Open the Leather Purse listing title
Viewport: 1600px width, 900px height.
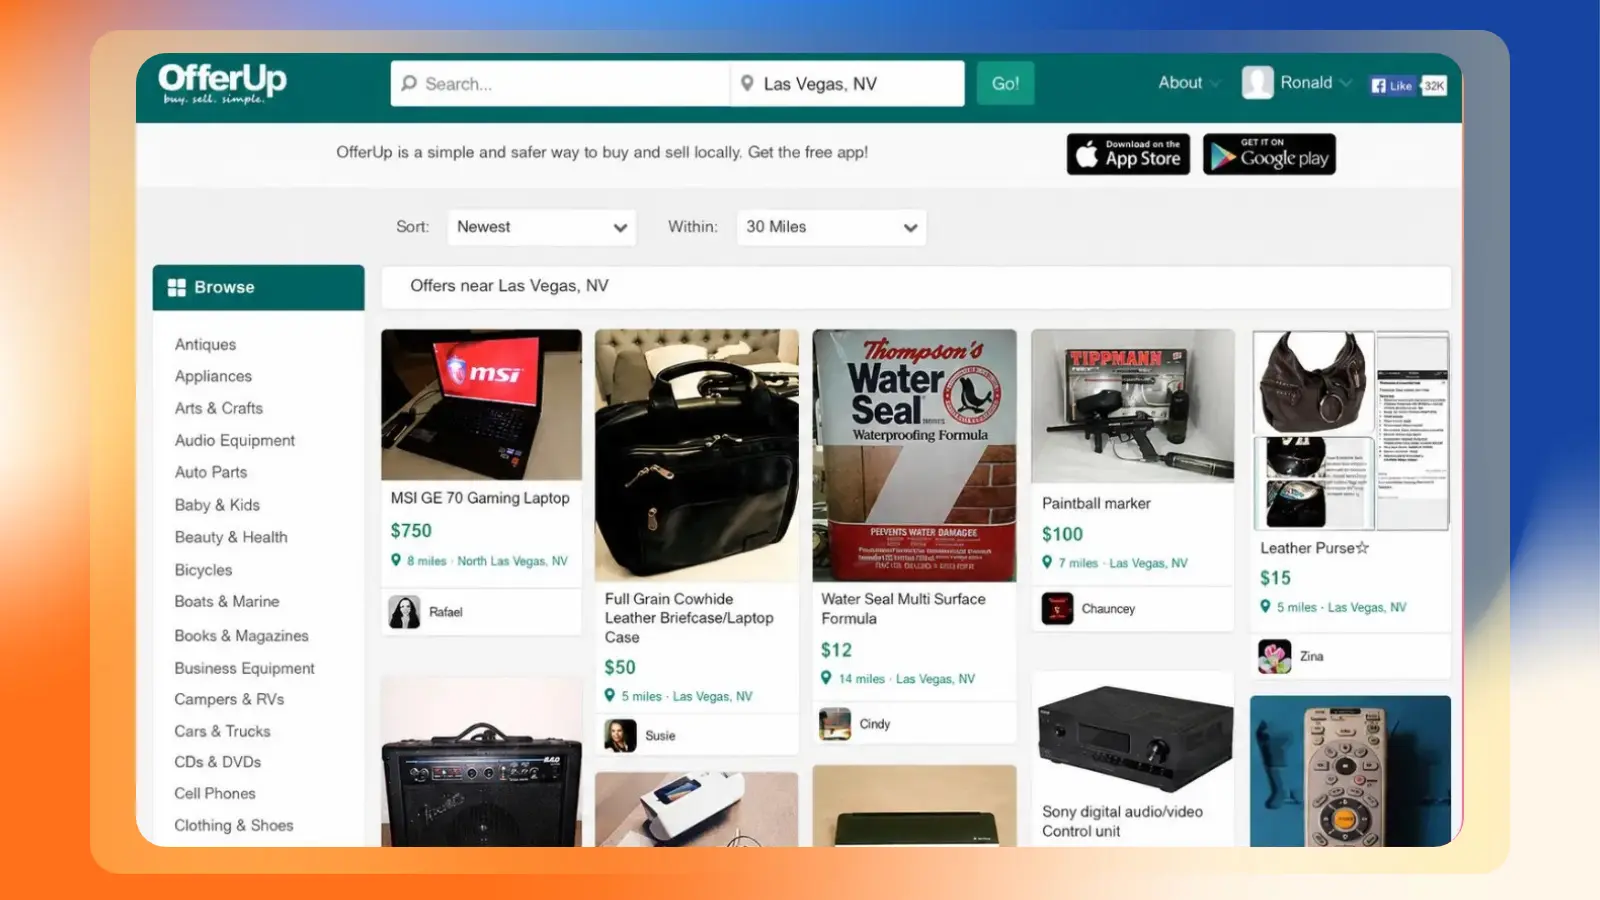pos(1314,548)
